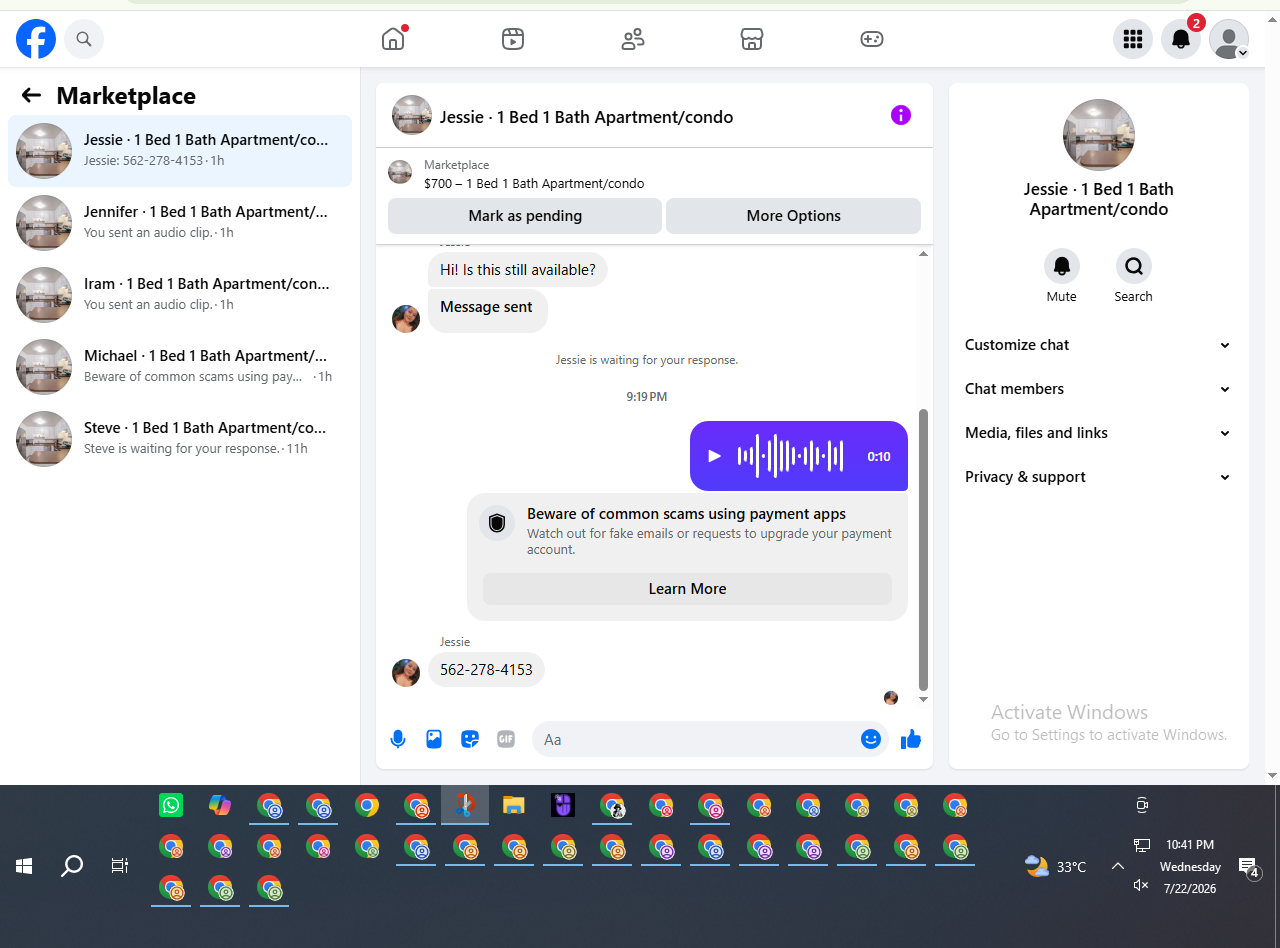Screen dimensions: 1280x948
Task: Choose a sticker from the sticker icon
Action: (470, 740)
